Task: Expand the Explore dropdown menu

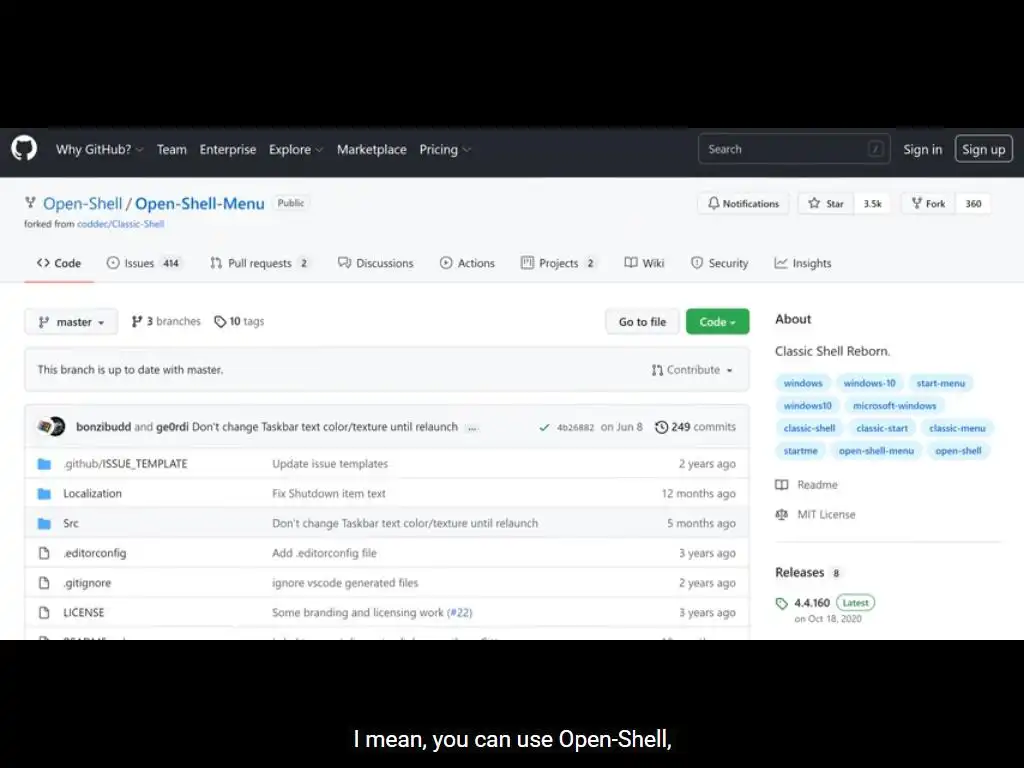Action: (x=296, y=150)
